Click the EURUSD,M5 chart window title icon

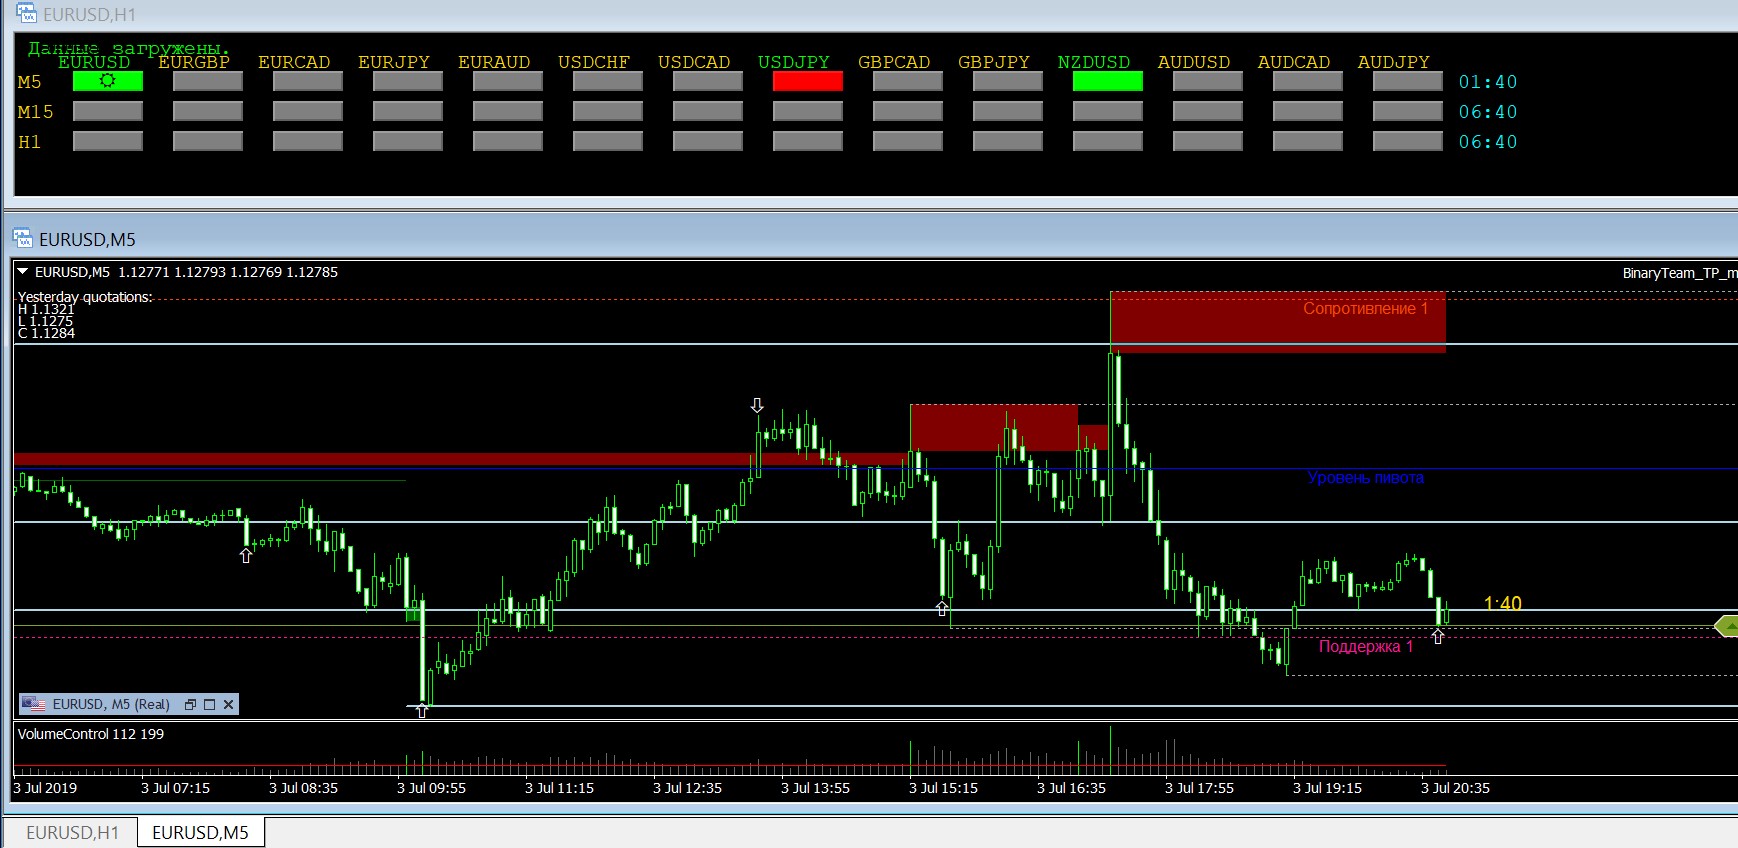pos(22,238)
